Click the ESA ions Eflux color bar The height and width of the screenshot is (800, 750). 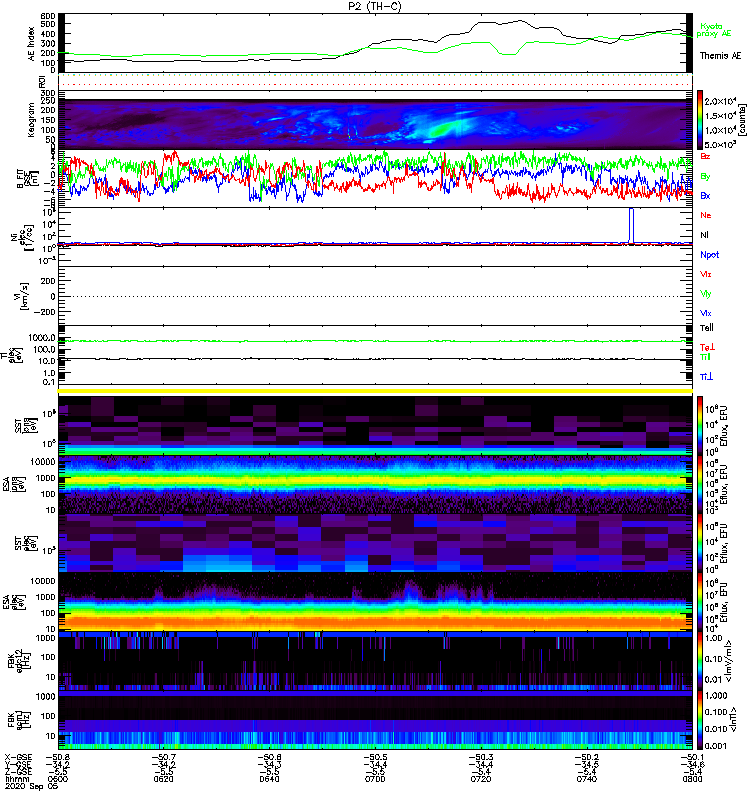coord(699,484)
